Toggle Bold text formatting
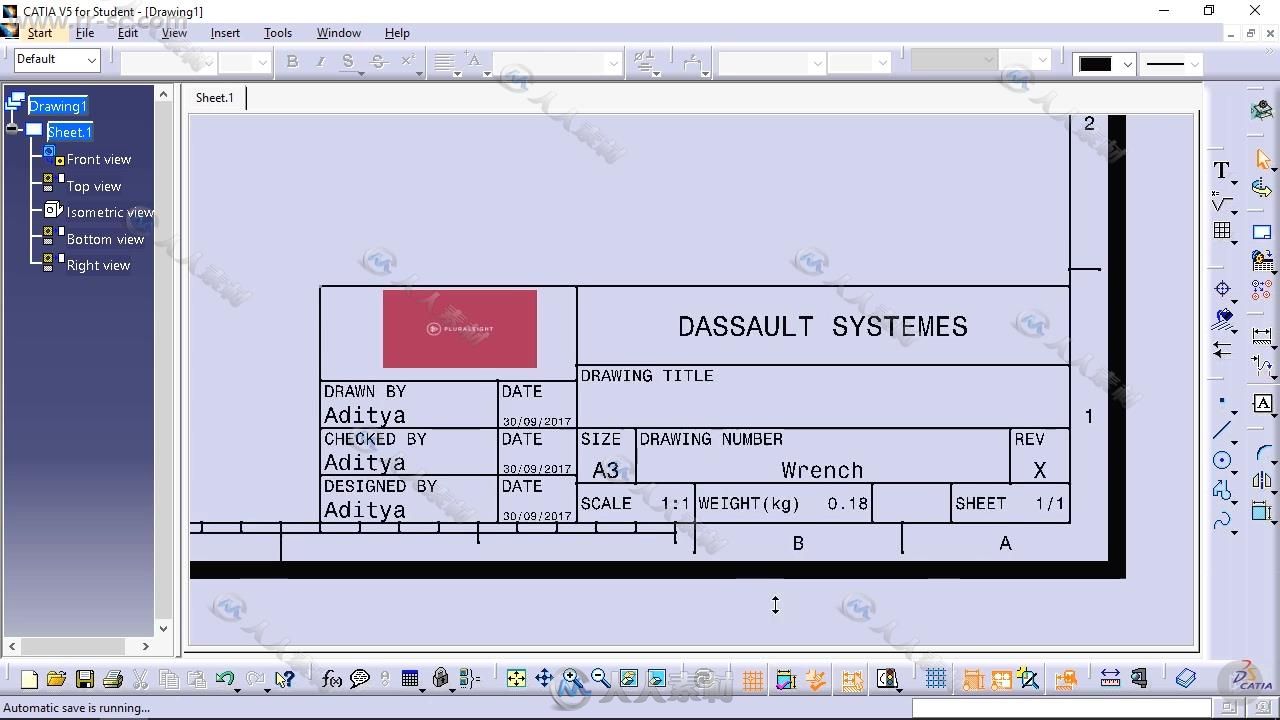The width and height of the screenshot is (1280, 720). (292, 62)
